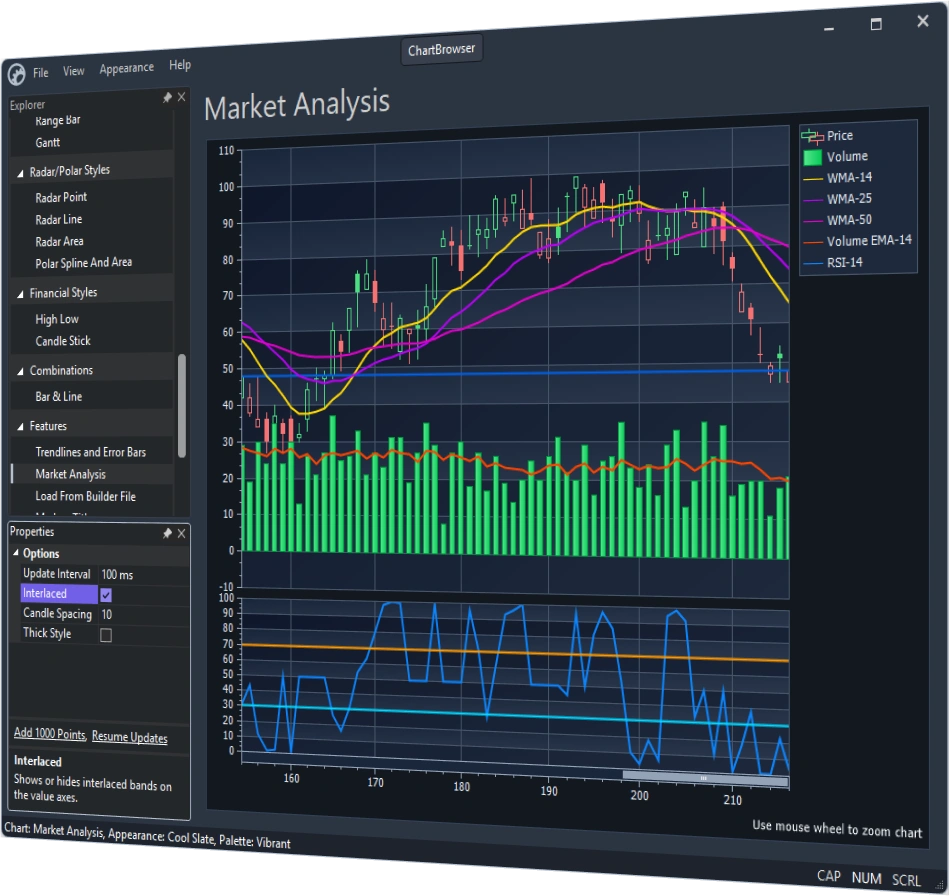Click the Update Interval value field
This screenshot has width=949, height=896.
coord(144,575)
